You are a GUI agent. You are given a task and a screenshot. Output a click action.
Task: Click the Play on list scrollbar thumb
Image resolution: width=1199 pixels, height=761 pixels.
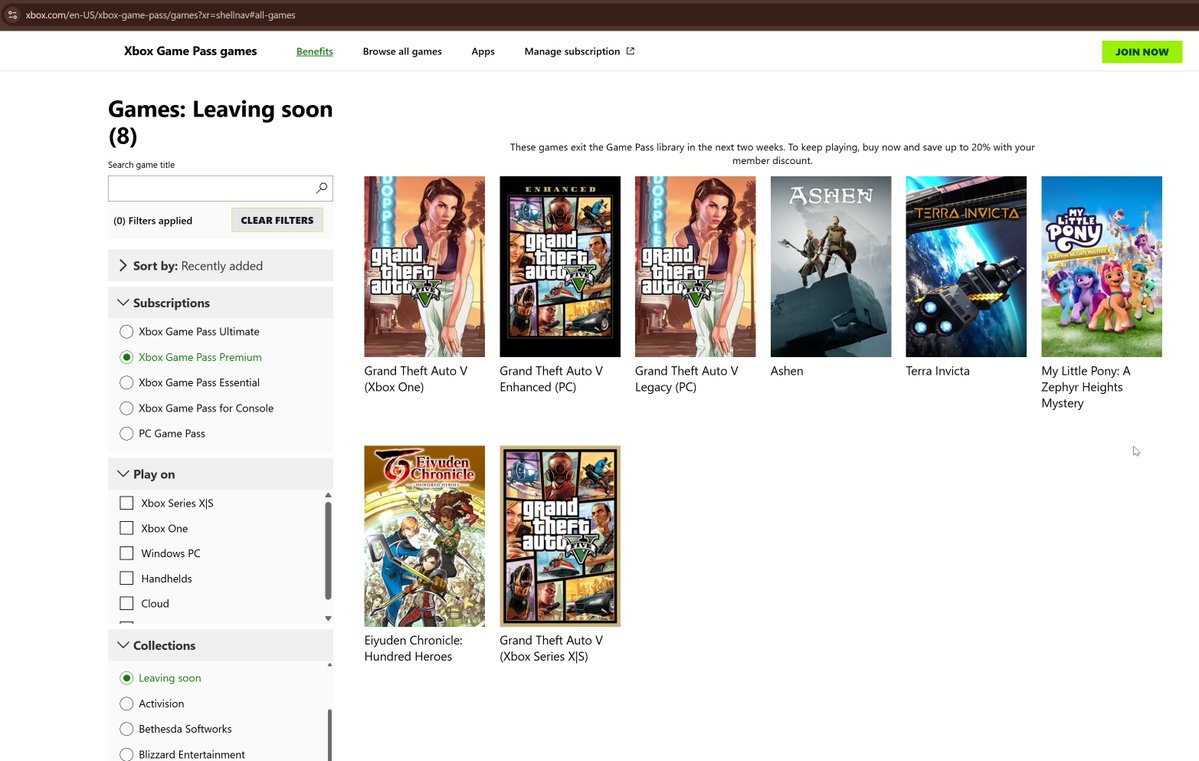tap(328, 551)
